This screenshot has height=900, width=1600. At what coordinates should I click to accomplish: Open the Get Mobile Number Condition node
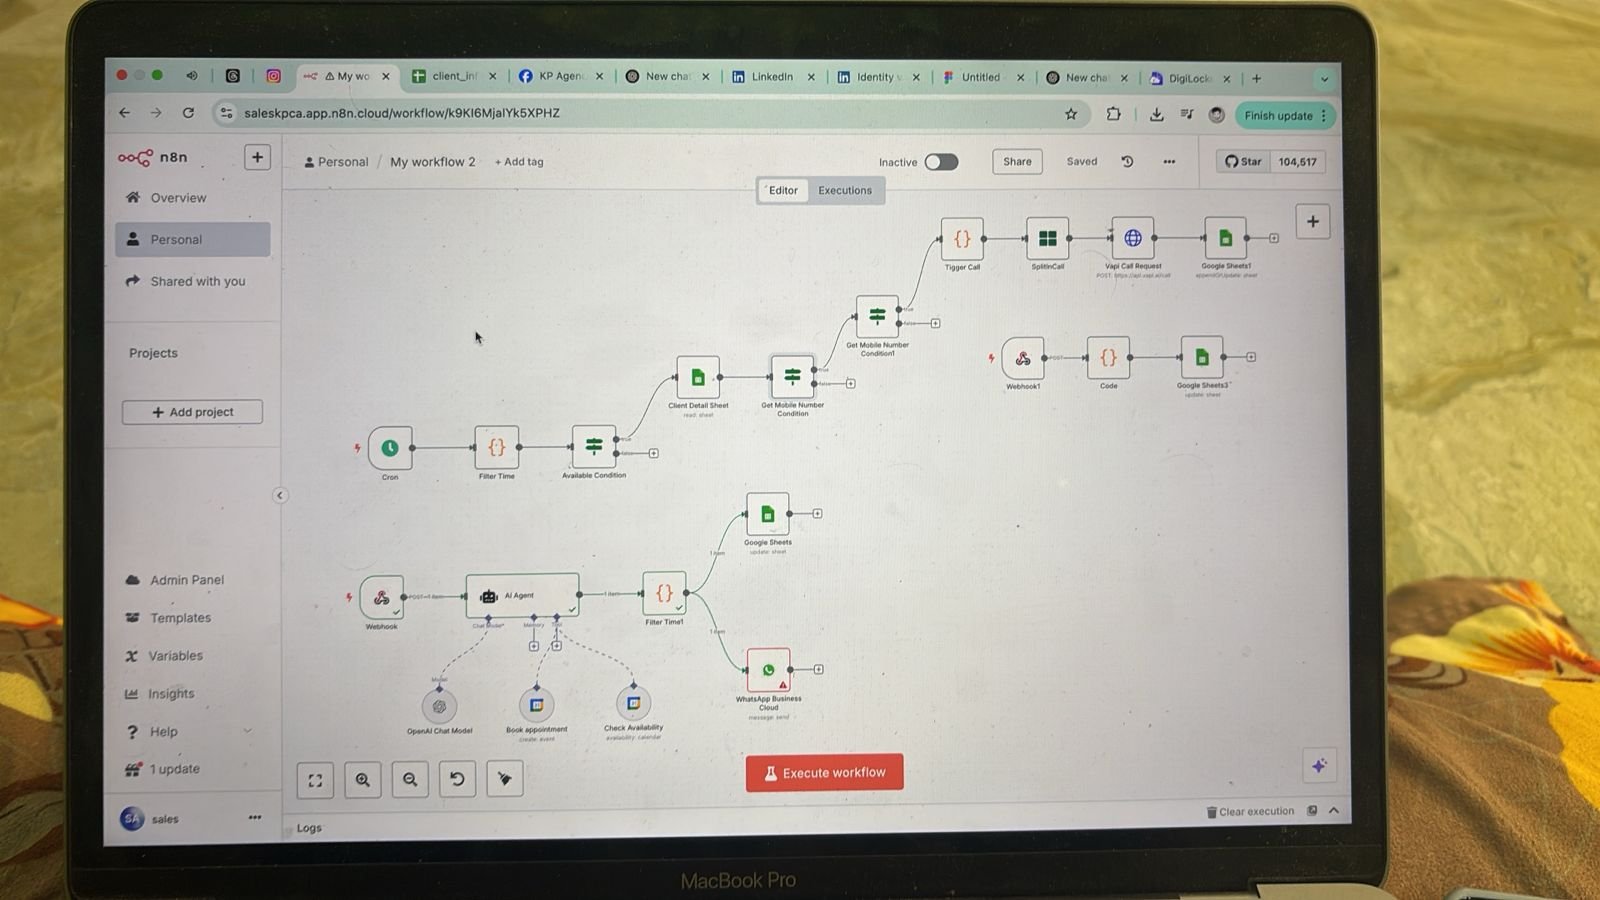[792, 377]
